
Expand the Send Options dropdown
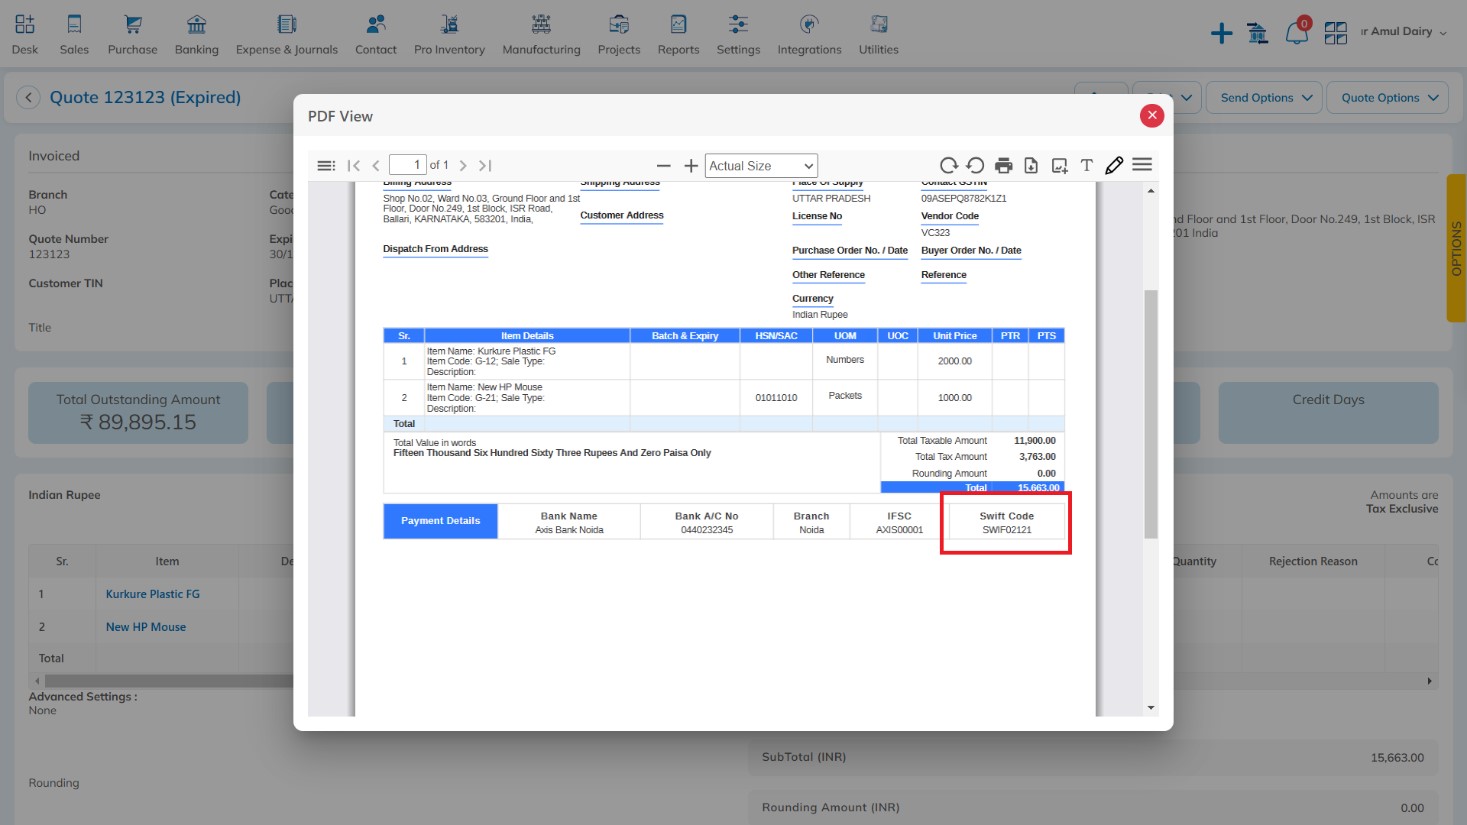click(1265, 98)
